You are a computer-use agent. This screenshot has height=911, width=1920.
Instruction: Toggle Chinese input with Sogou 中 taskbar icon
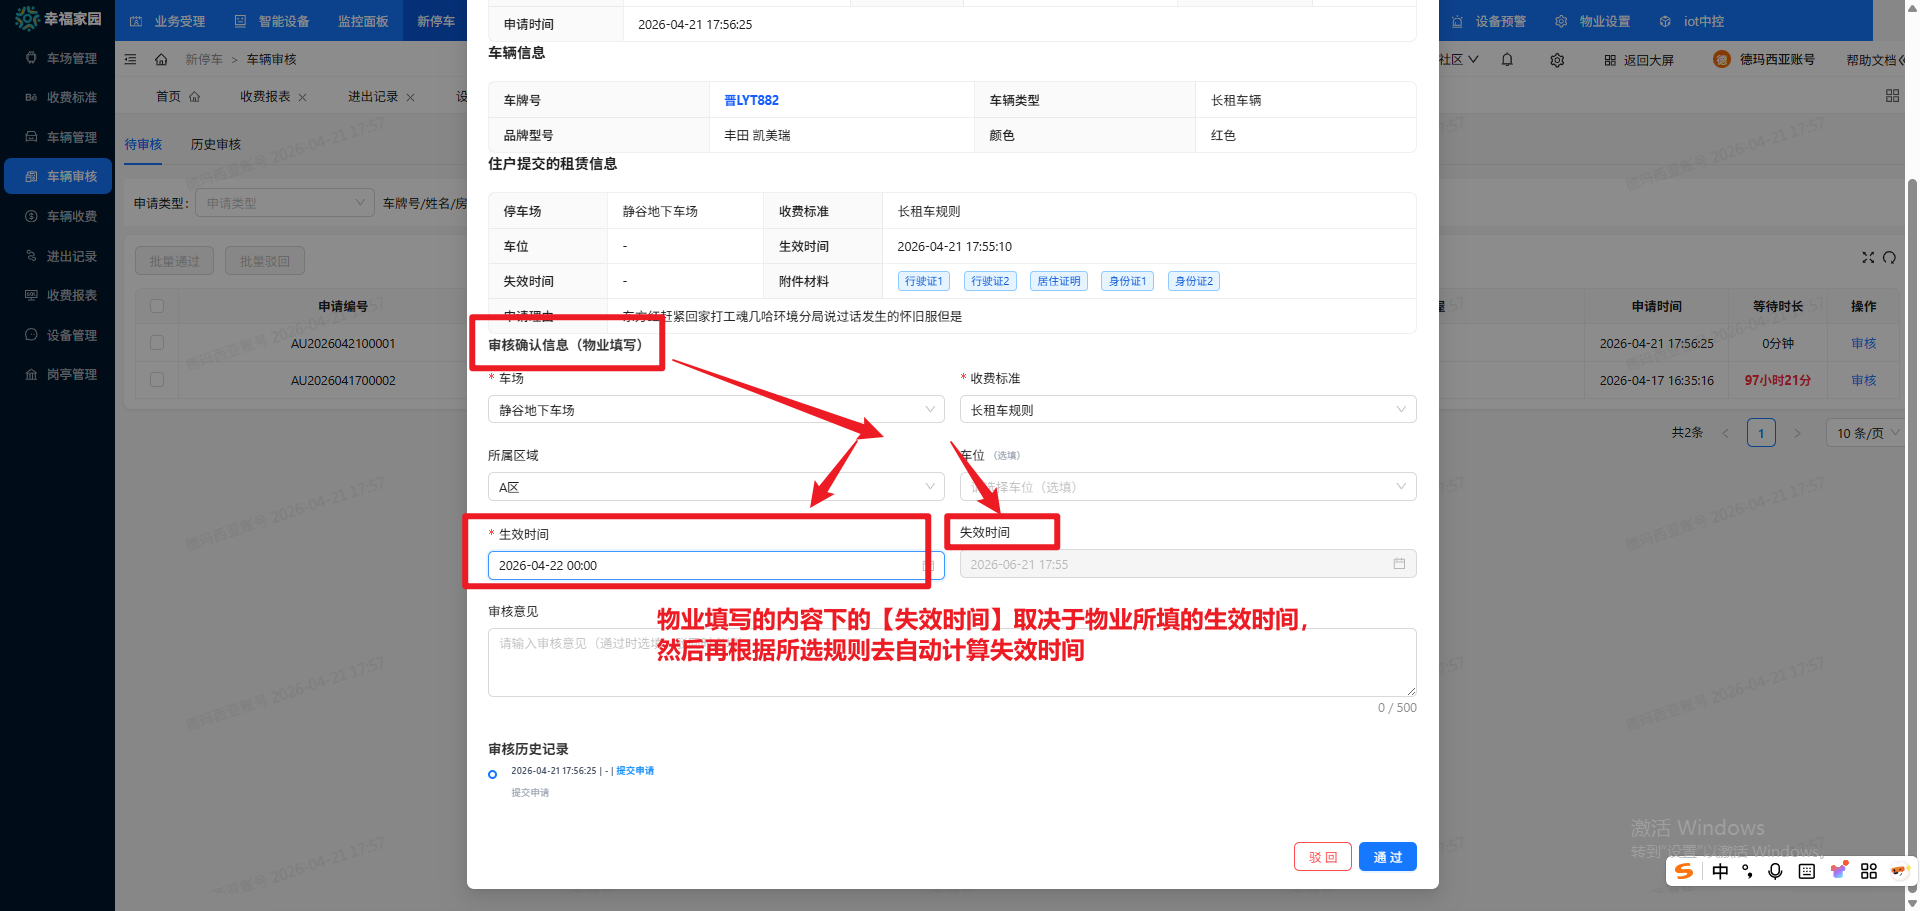coord(1720,871)
